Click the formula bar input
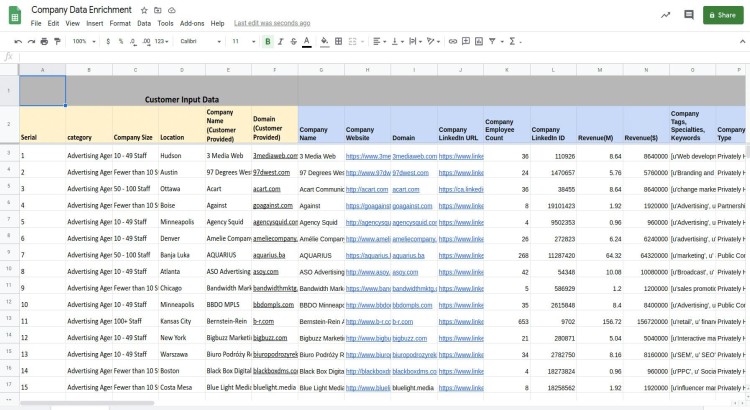 (x=383, y=57)
